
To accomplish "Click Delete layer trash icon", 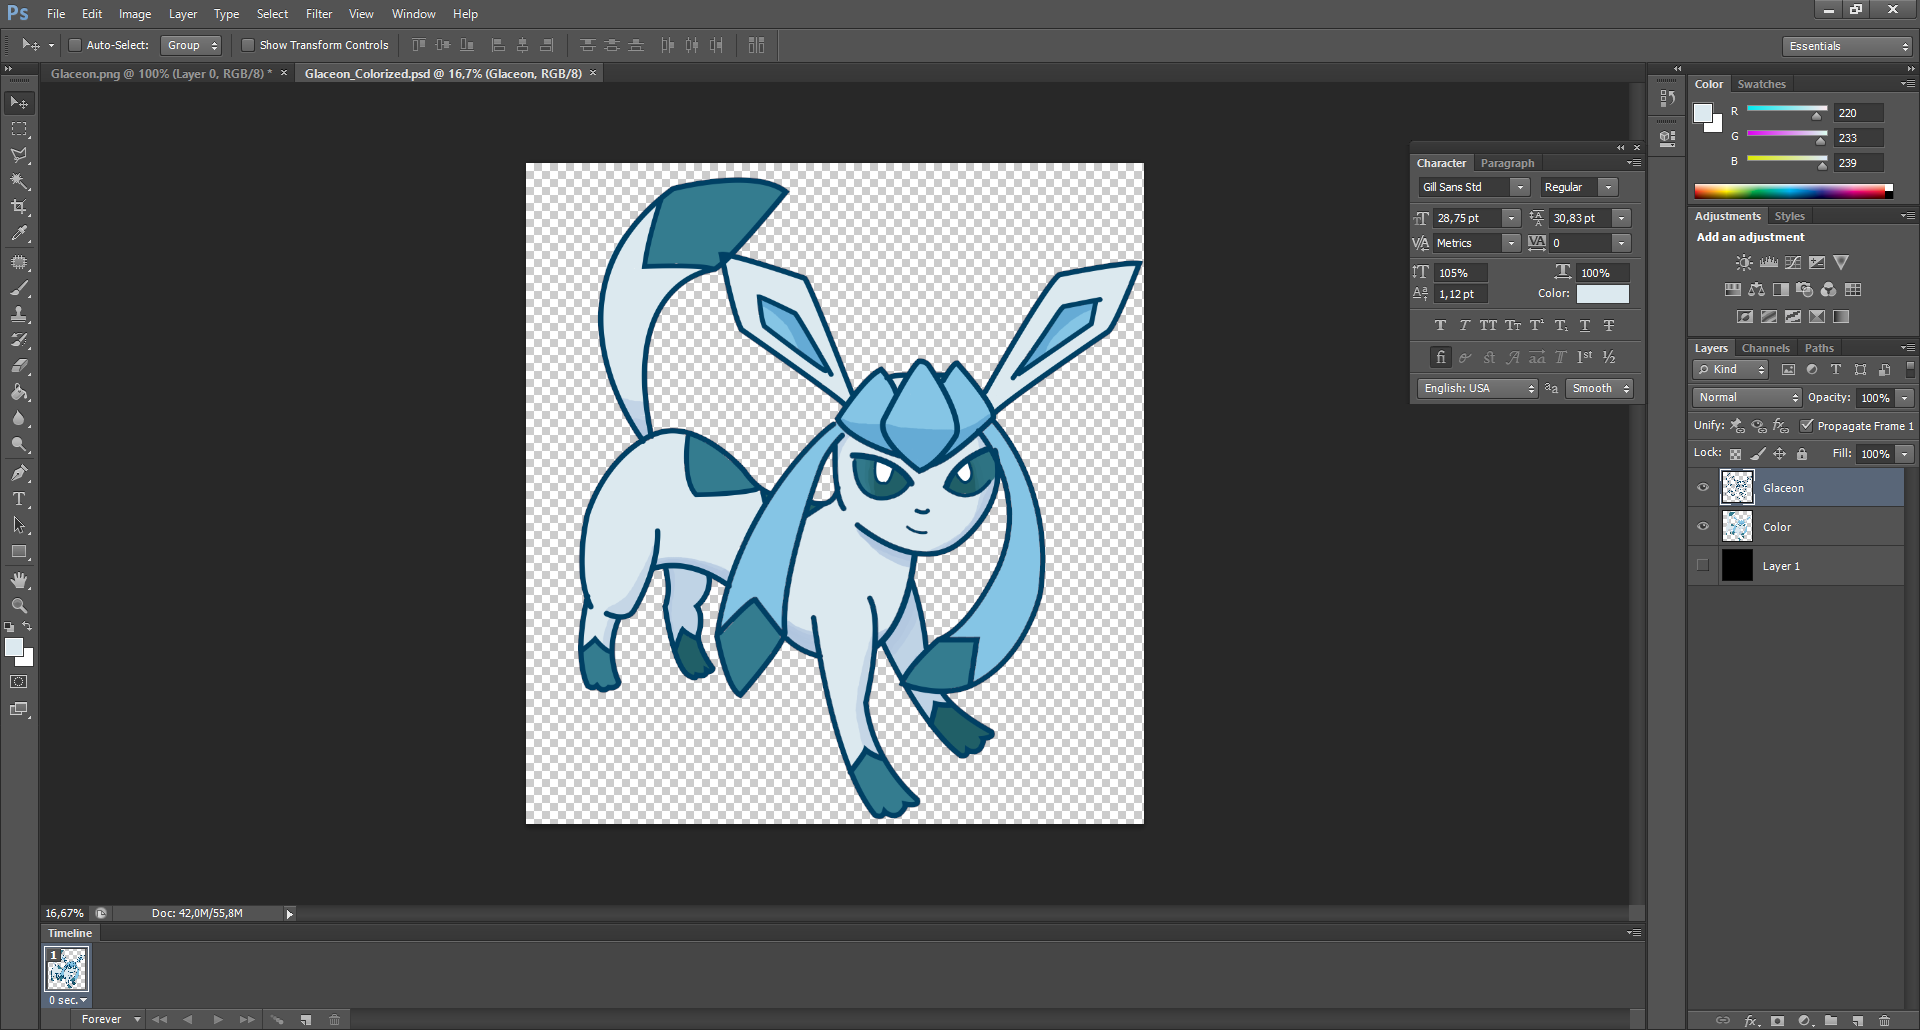I will point(1885,1021).
